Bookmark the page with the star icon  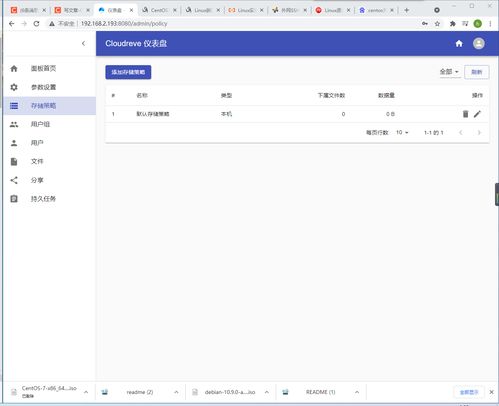(x=437, y=24)
